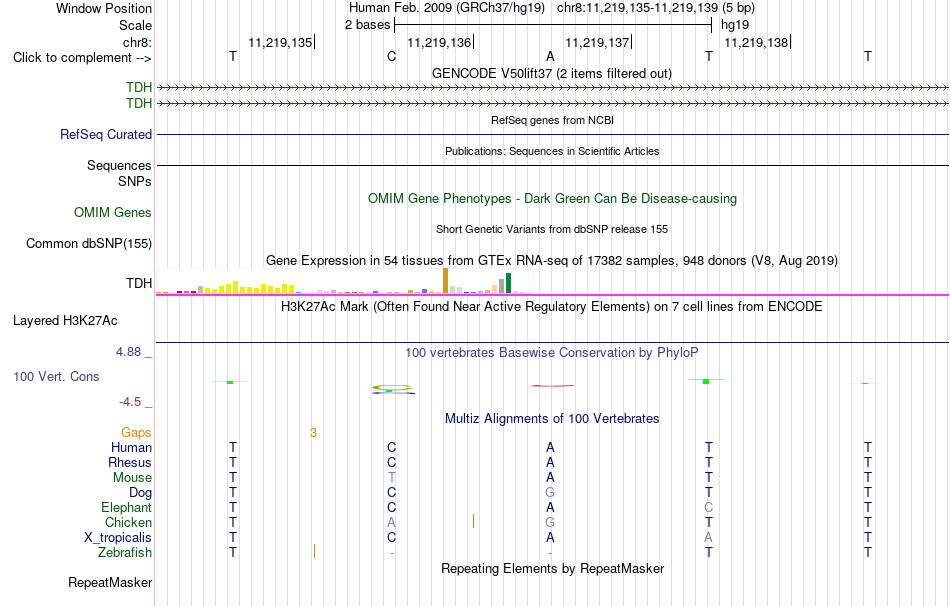
Task: Click the -4.5 PhyloP scale minimum value
Action: (130, 402)
